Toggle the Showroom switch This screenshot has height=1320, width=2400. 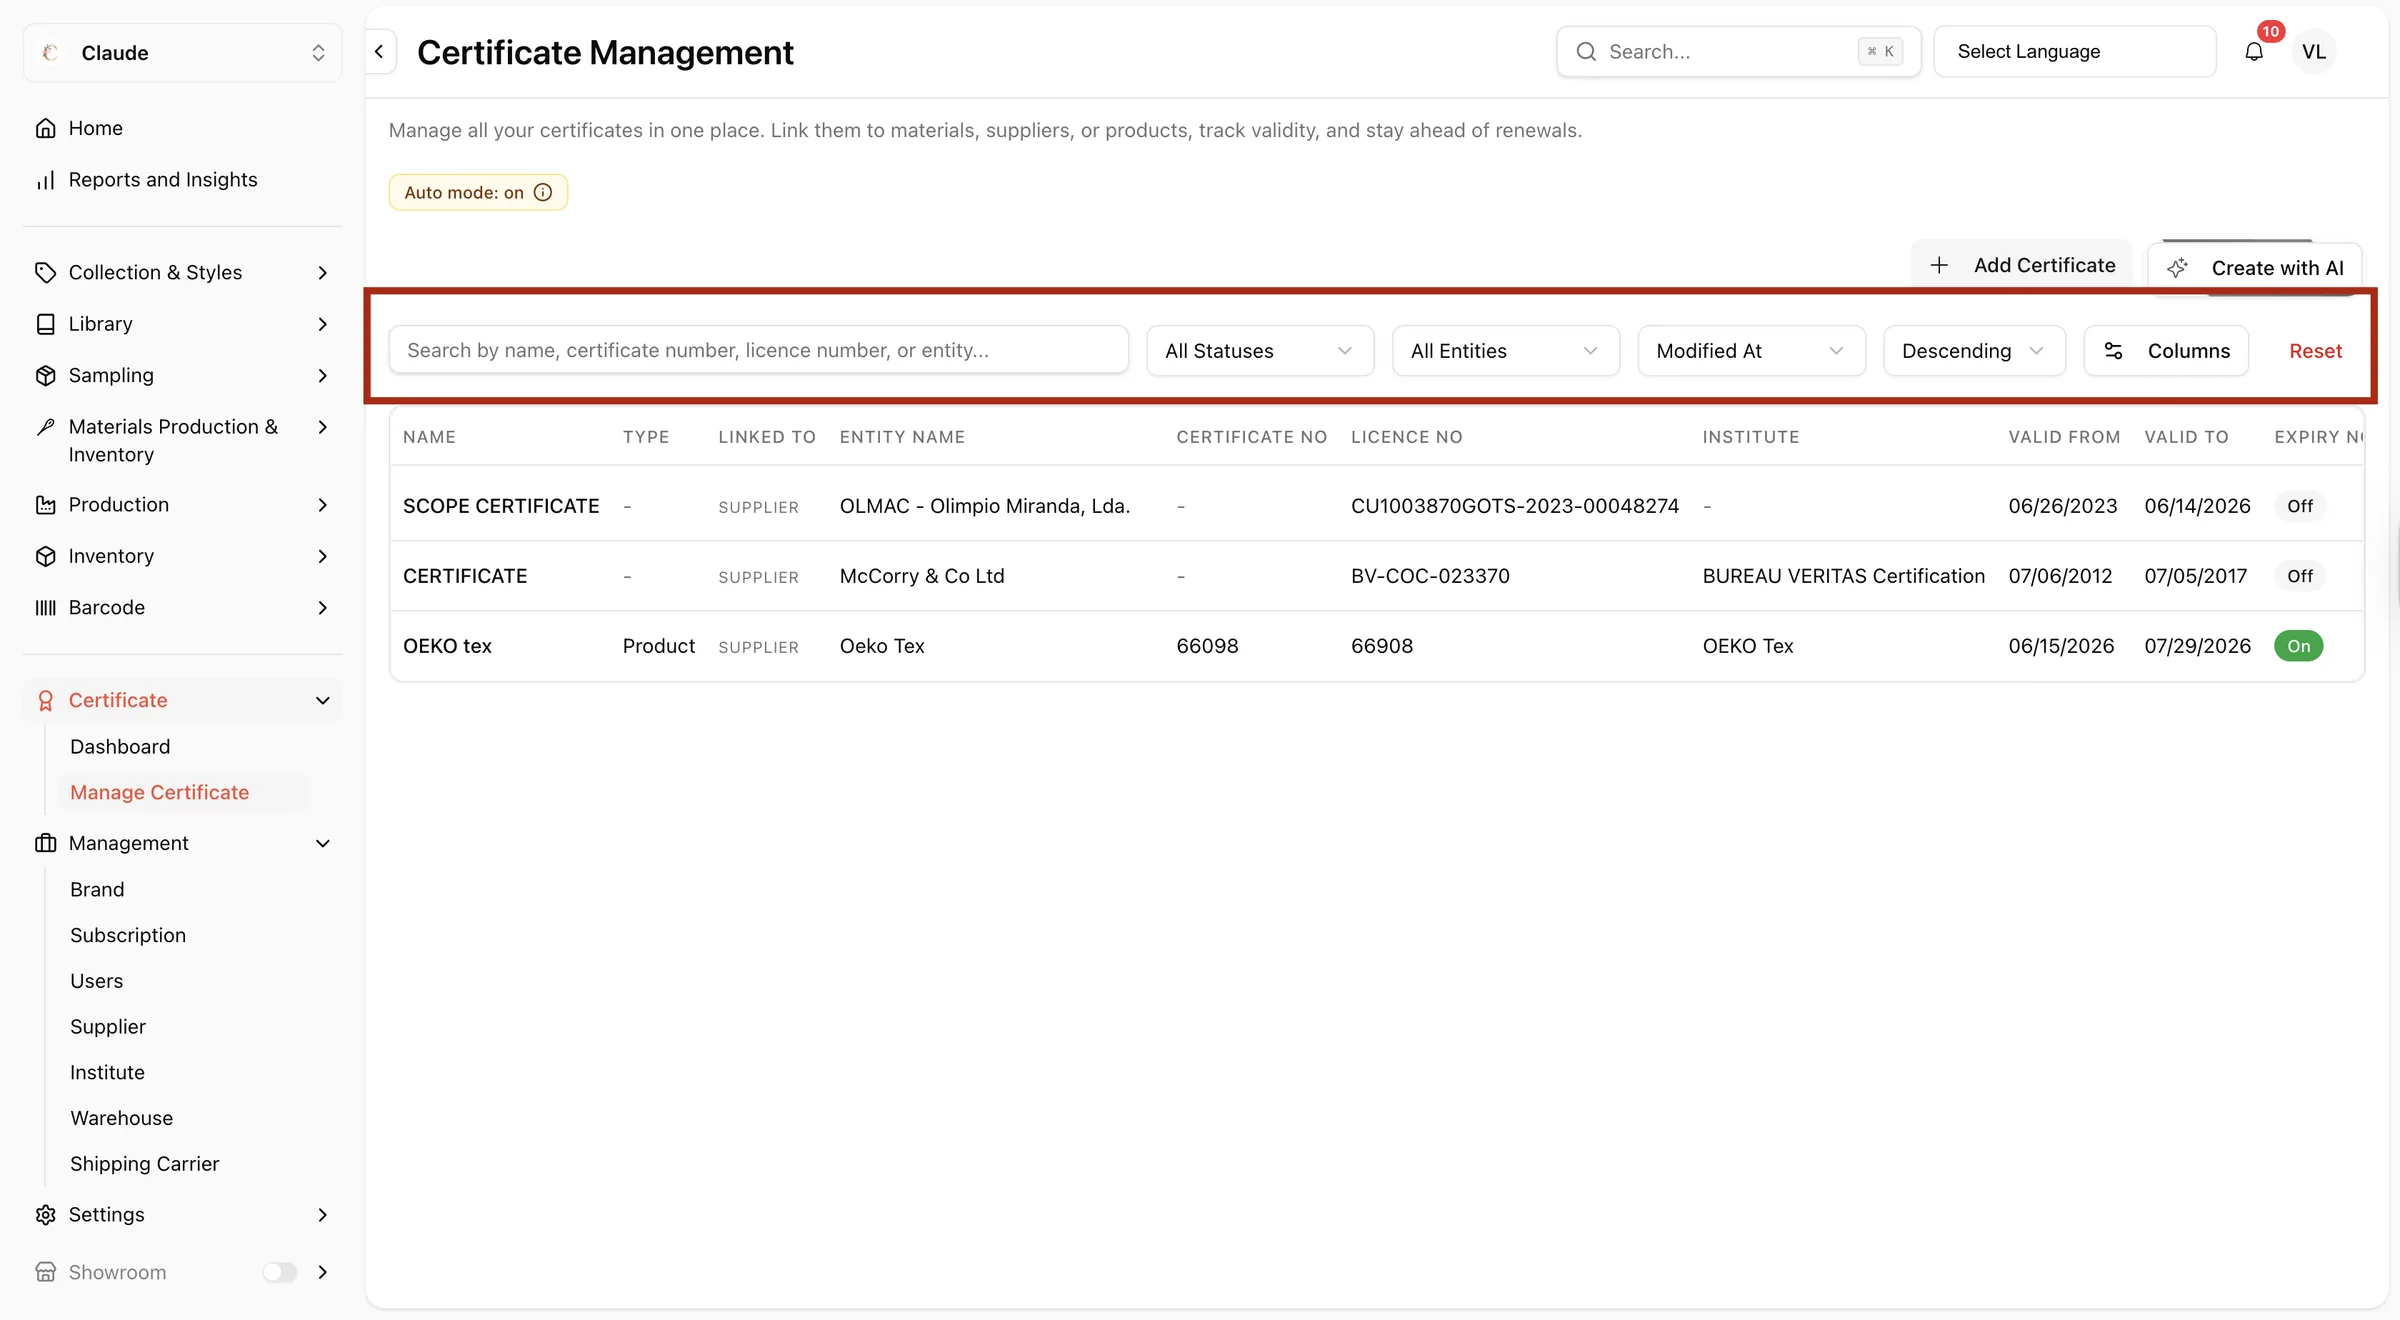[x=280, y=1272]
